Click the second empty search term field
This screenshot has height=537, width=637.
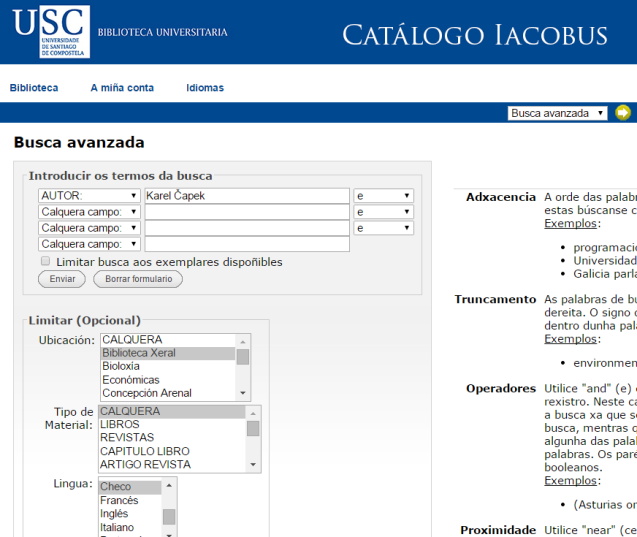247,212
